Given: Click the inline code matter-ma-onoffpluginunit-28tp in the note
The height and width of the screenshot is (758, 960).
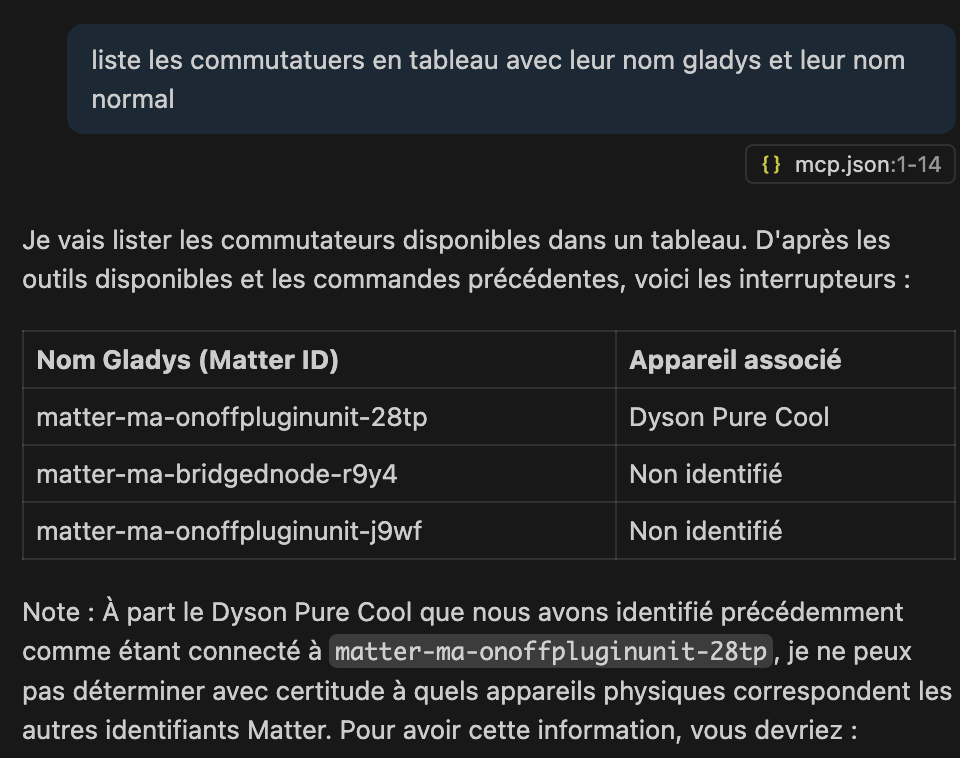Looking at the screenshot, I should coord(551,651).
